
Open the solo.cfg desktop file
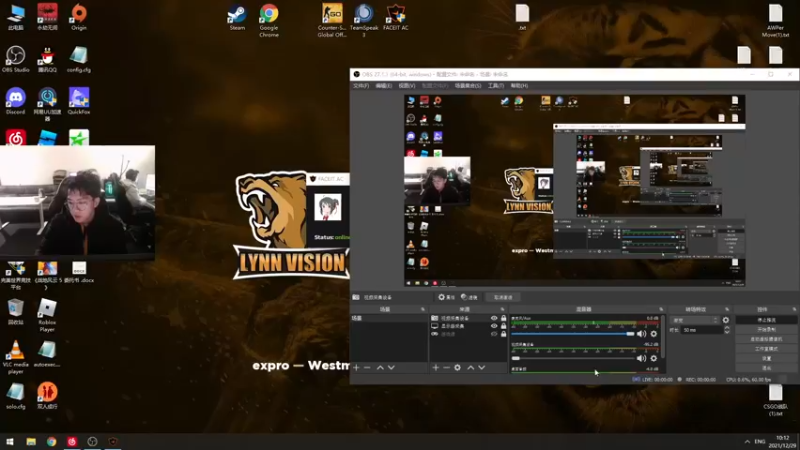[x=15, y=396]
